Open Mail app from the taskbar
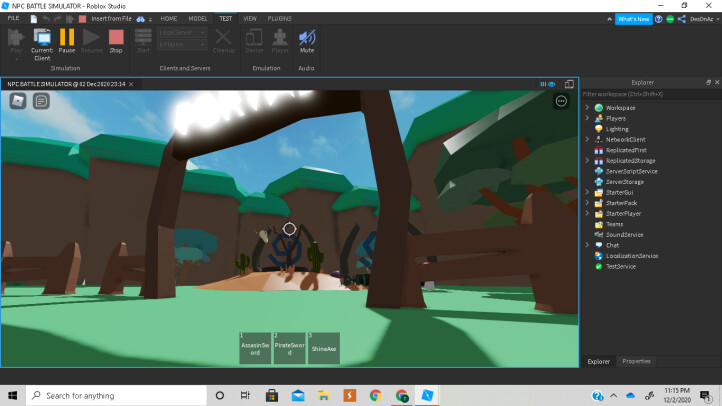The image size is (722, 406). point(298,395)
